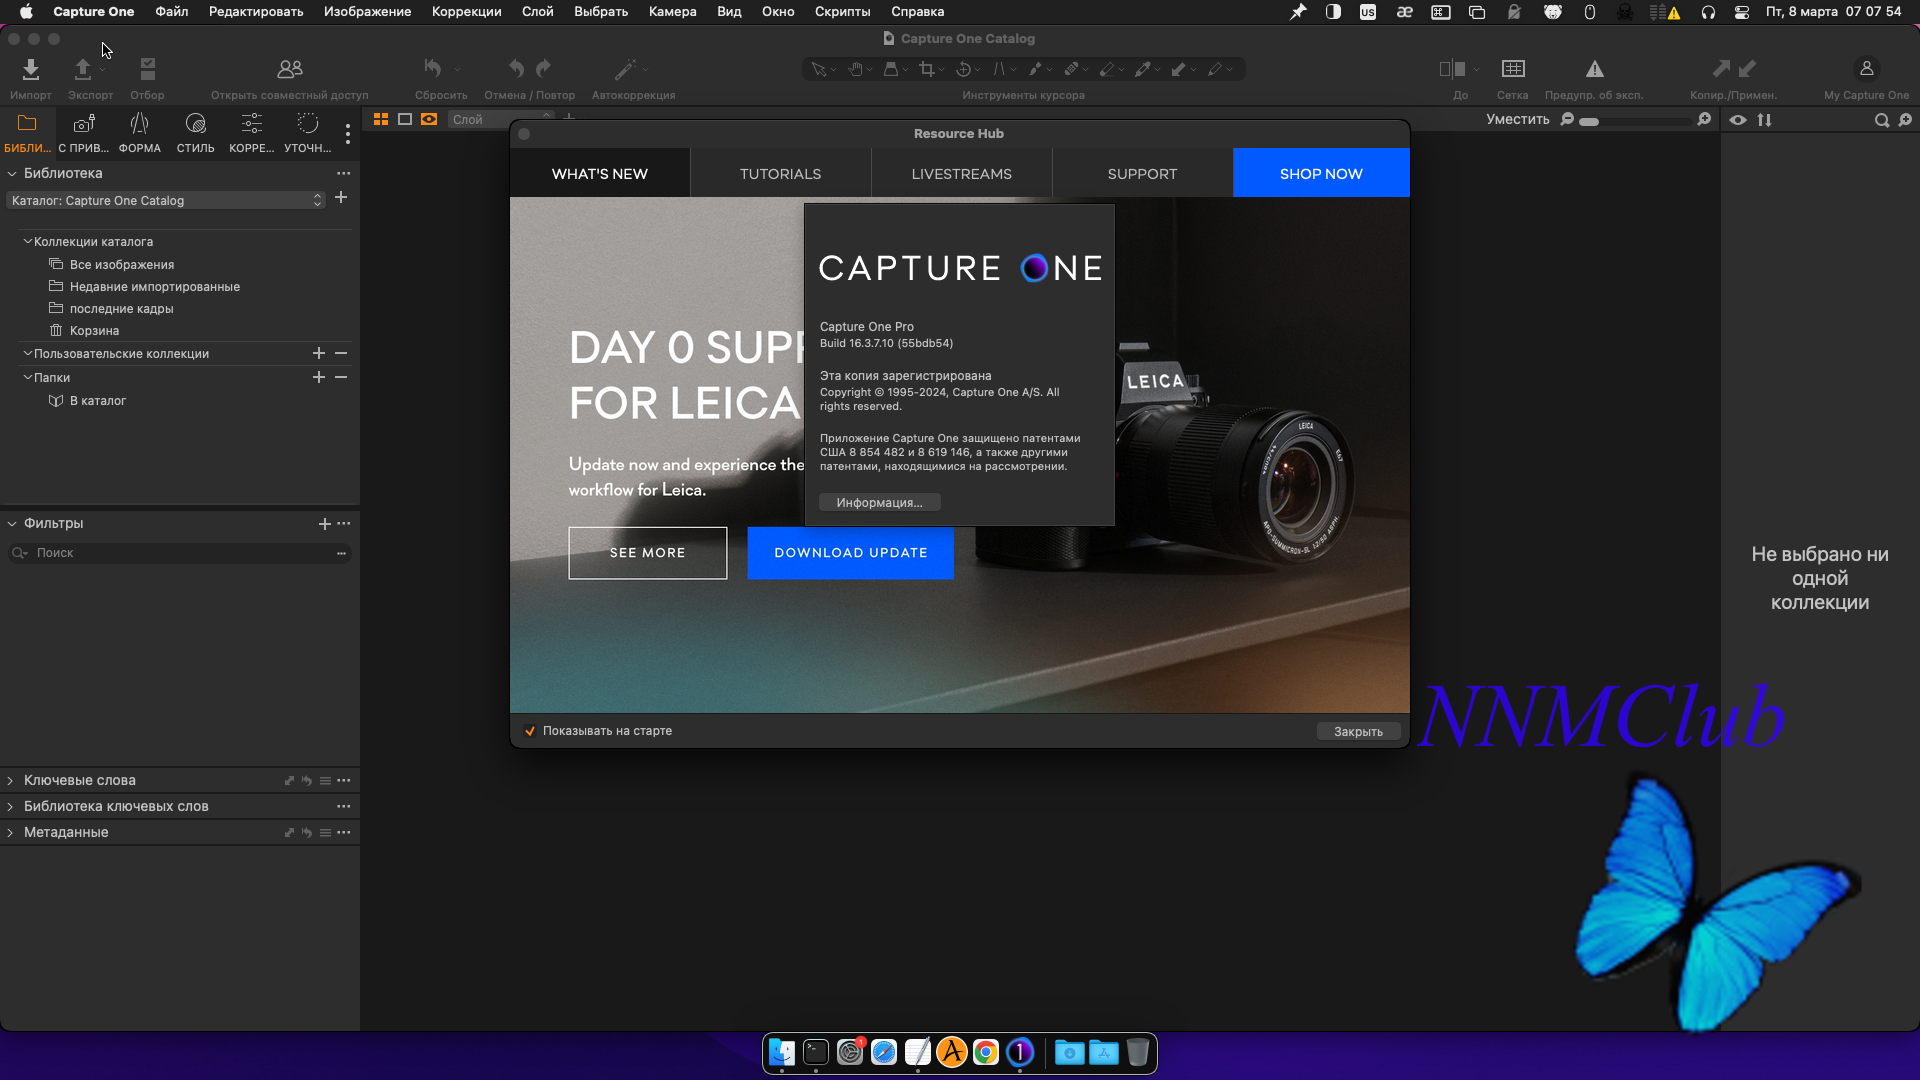Uncheck Show at startup (Показывать на старте)
Viewport: 1920px width, 1080px height.
[530, 731]
